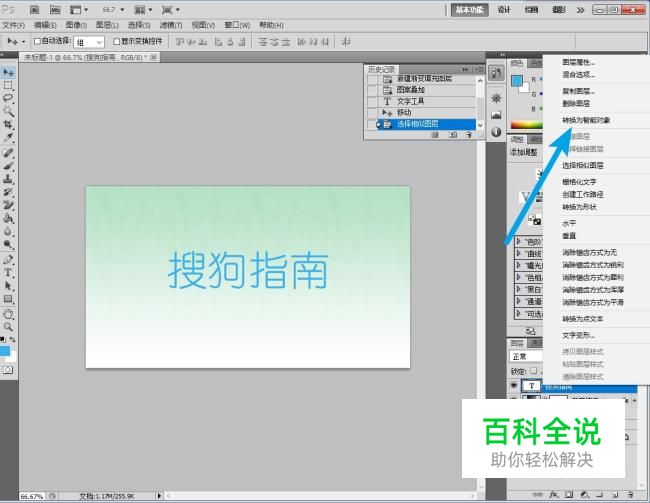This screenshot has height=503, width=650.
Task: Swap foreground and background colors
Action: pyautogui.click(x=12, y=339)
